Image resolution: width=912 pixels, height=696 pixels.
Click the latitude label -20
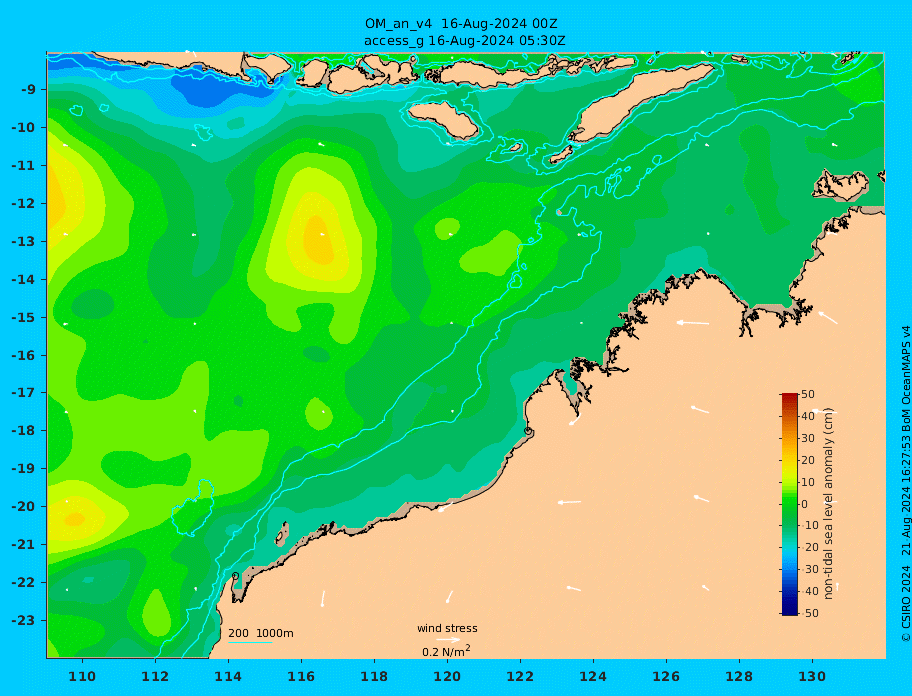point(23,506)
